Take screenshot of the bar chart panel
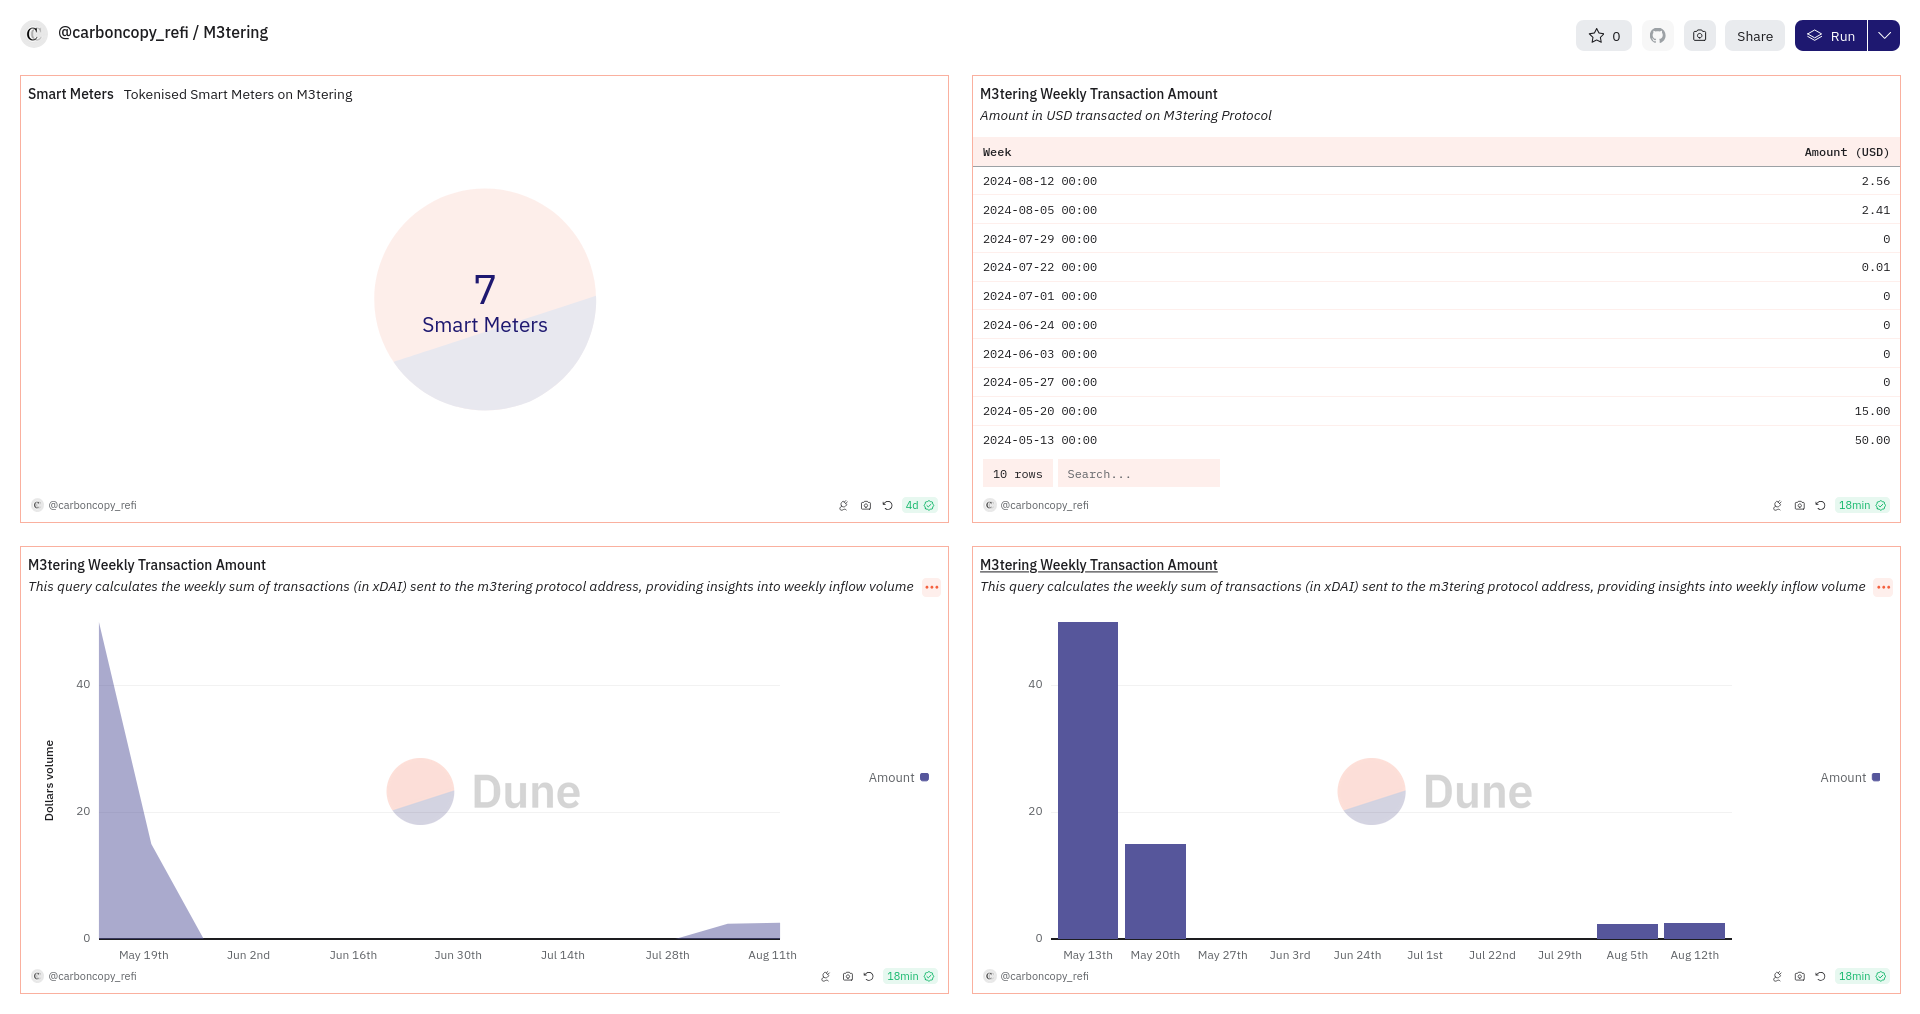The width and height of the screenshot is (1920, 1014). (x=1800, y=977)
